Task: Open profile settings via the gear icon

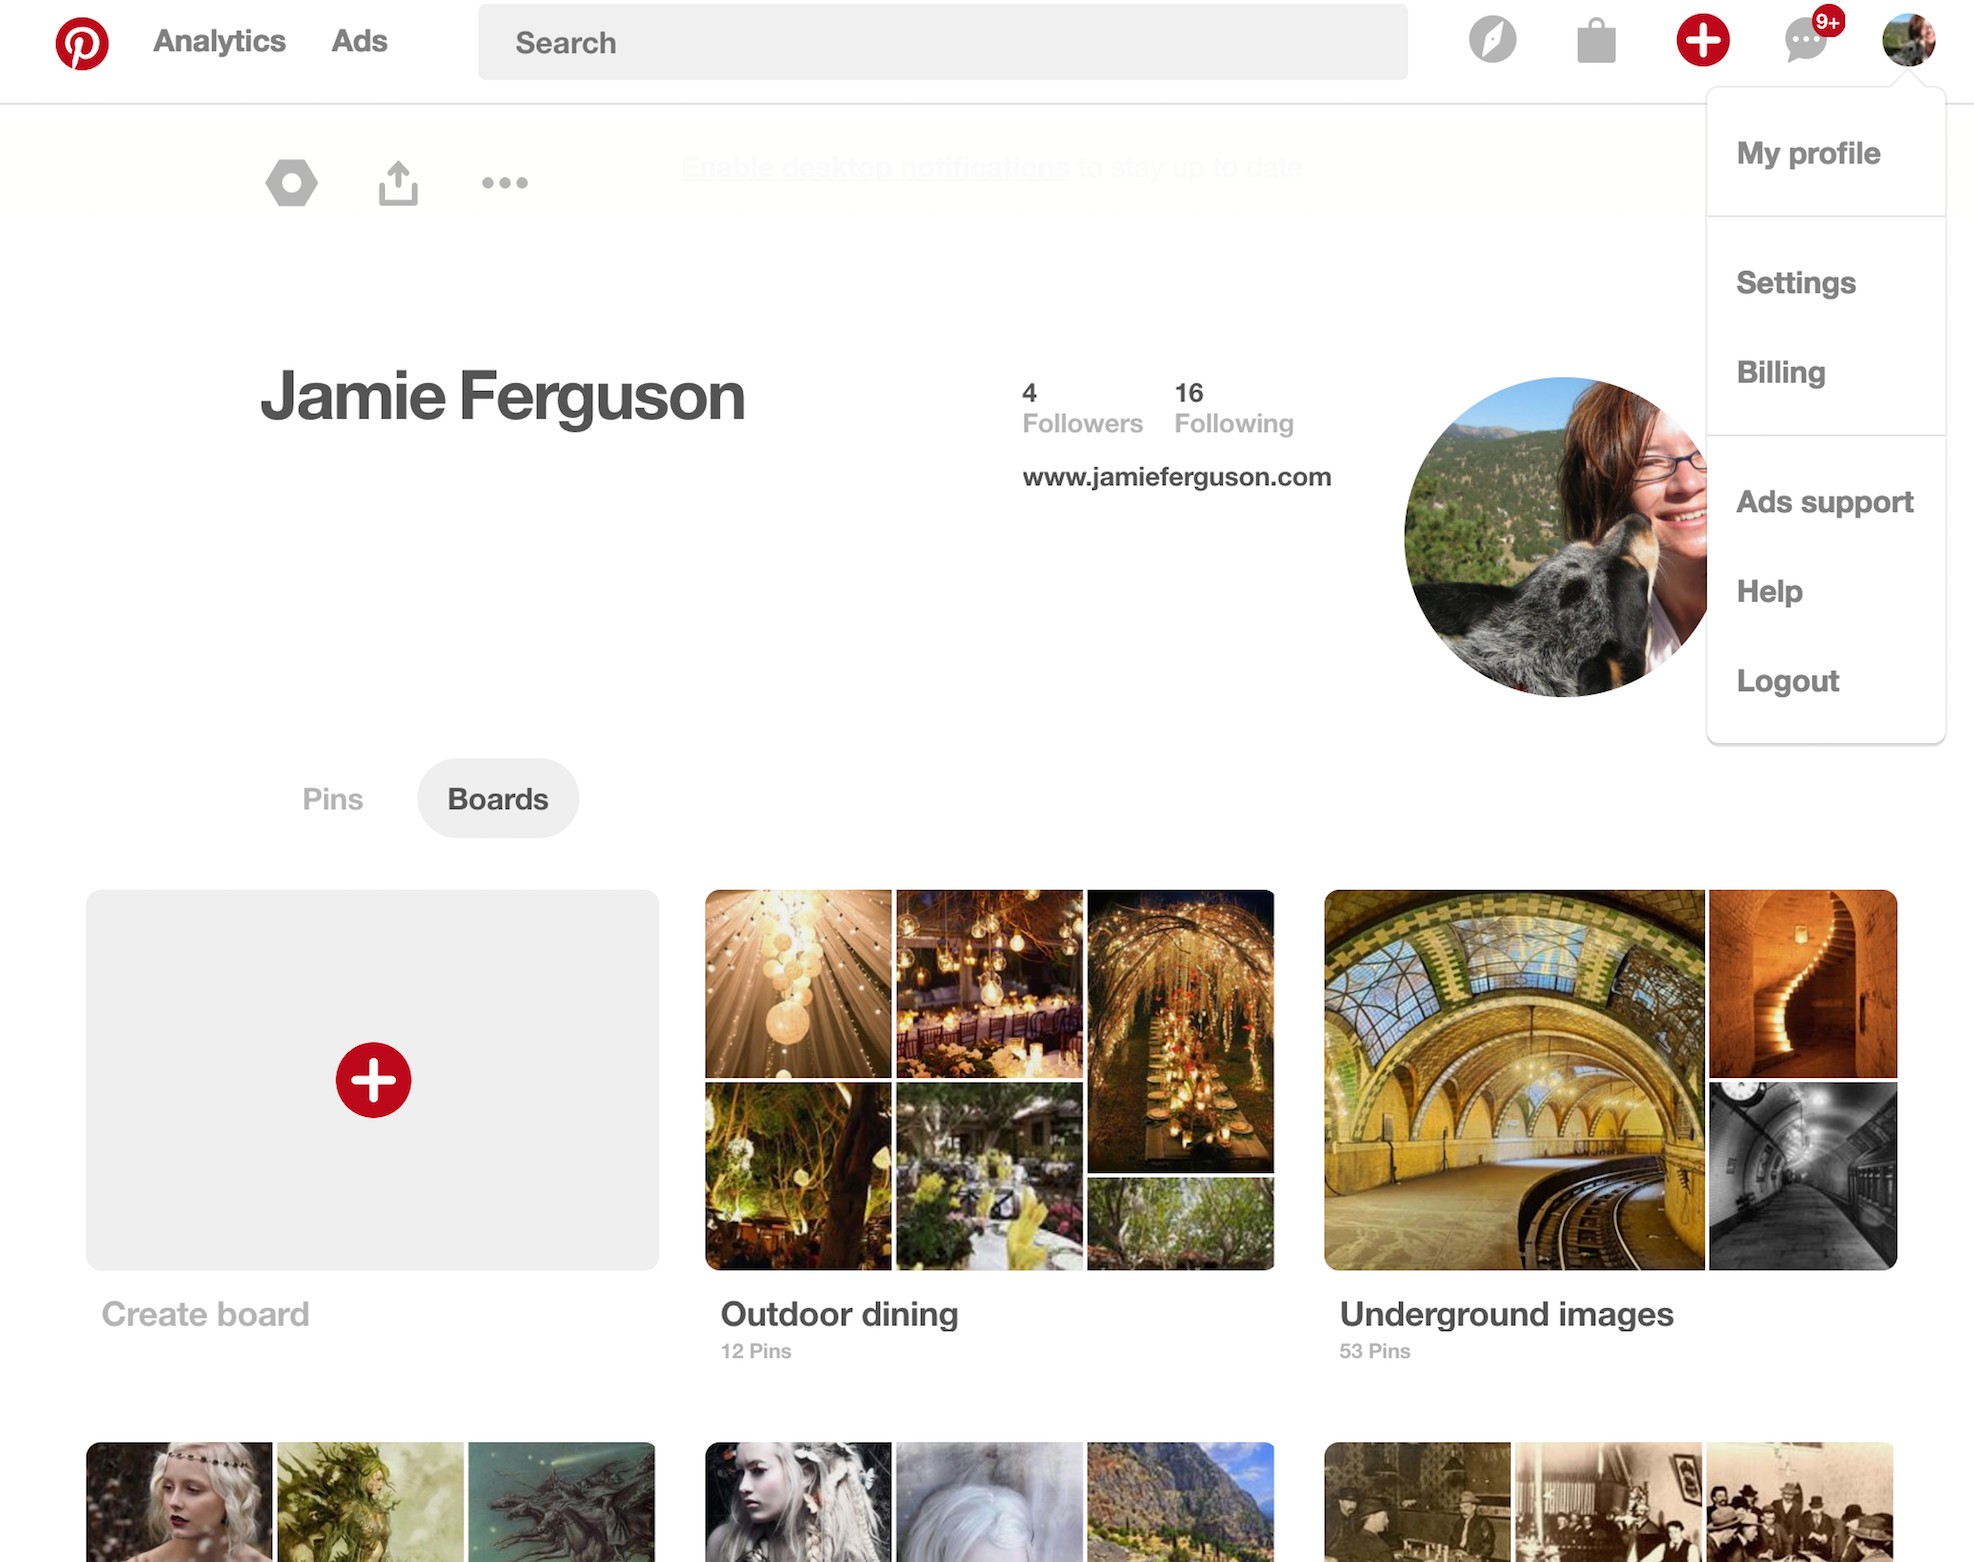Action: pos(291,182)
